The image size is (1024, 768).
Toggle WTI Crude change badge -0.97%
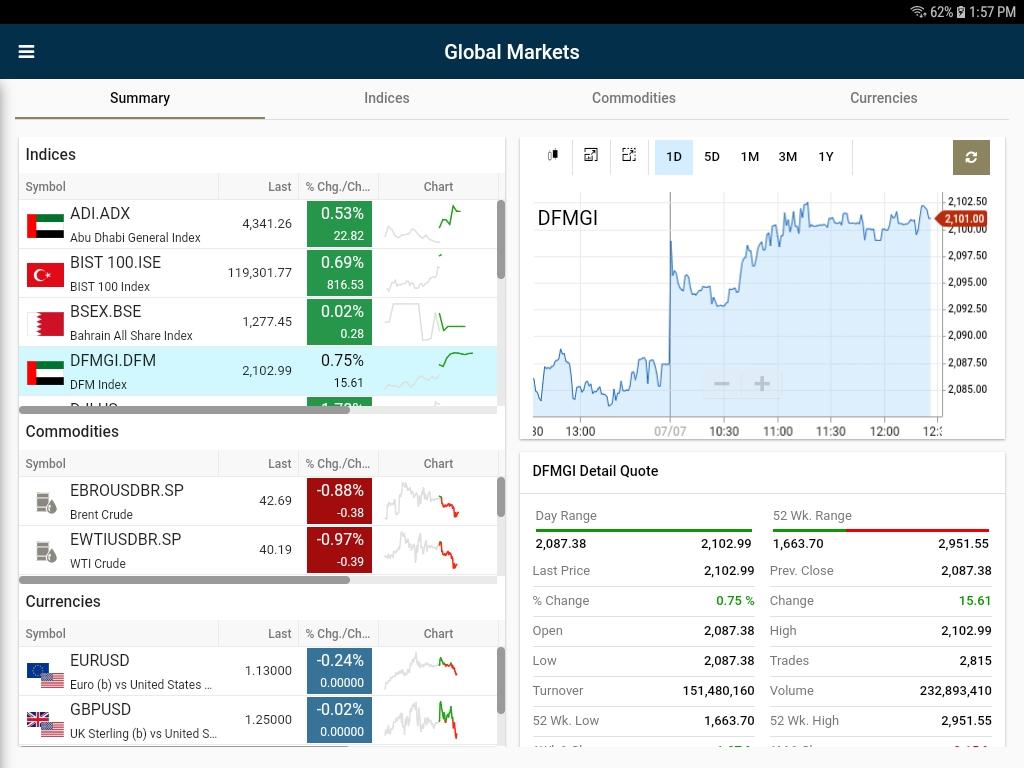pos(340,550)
